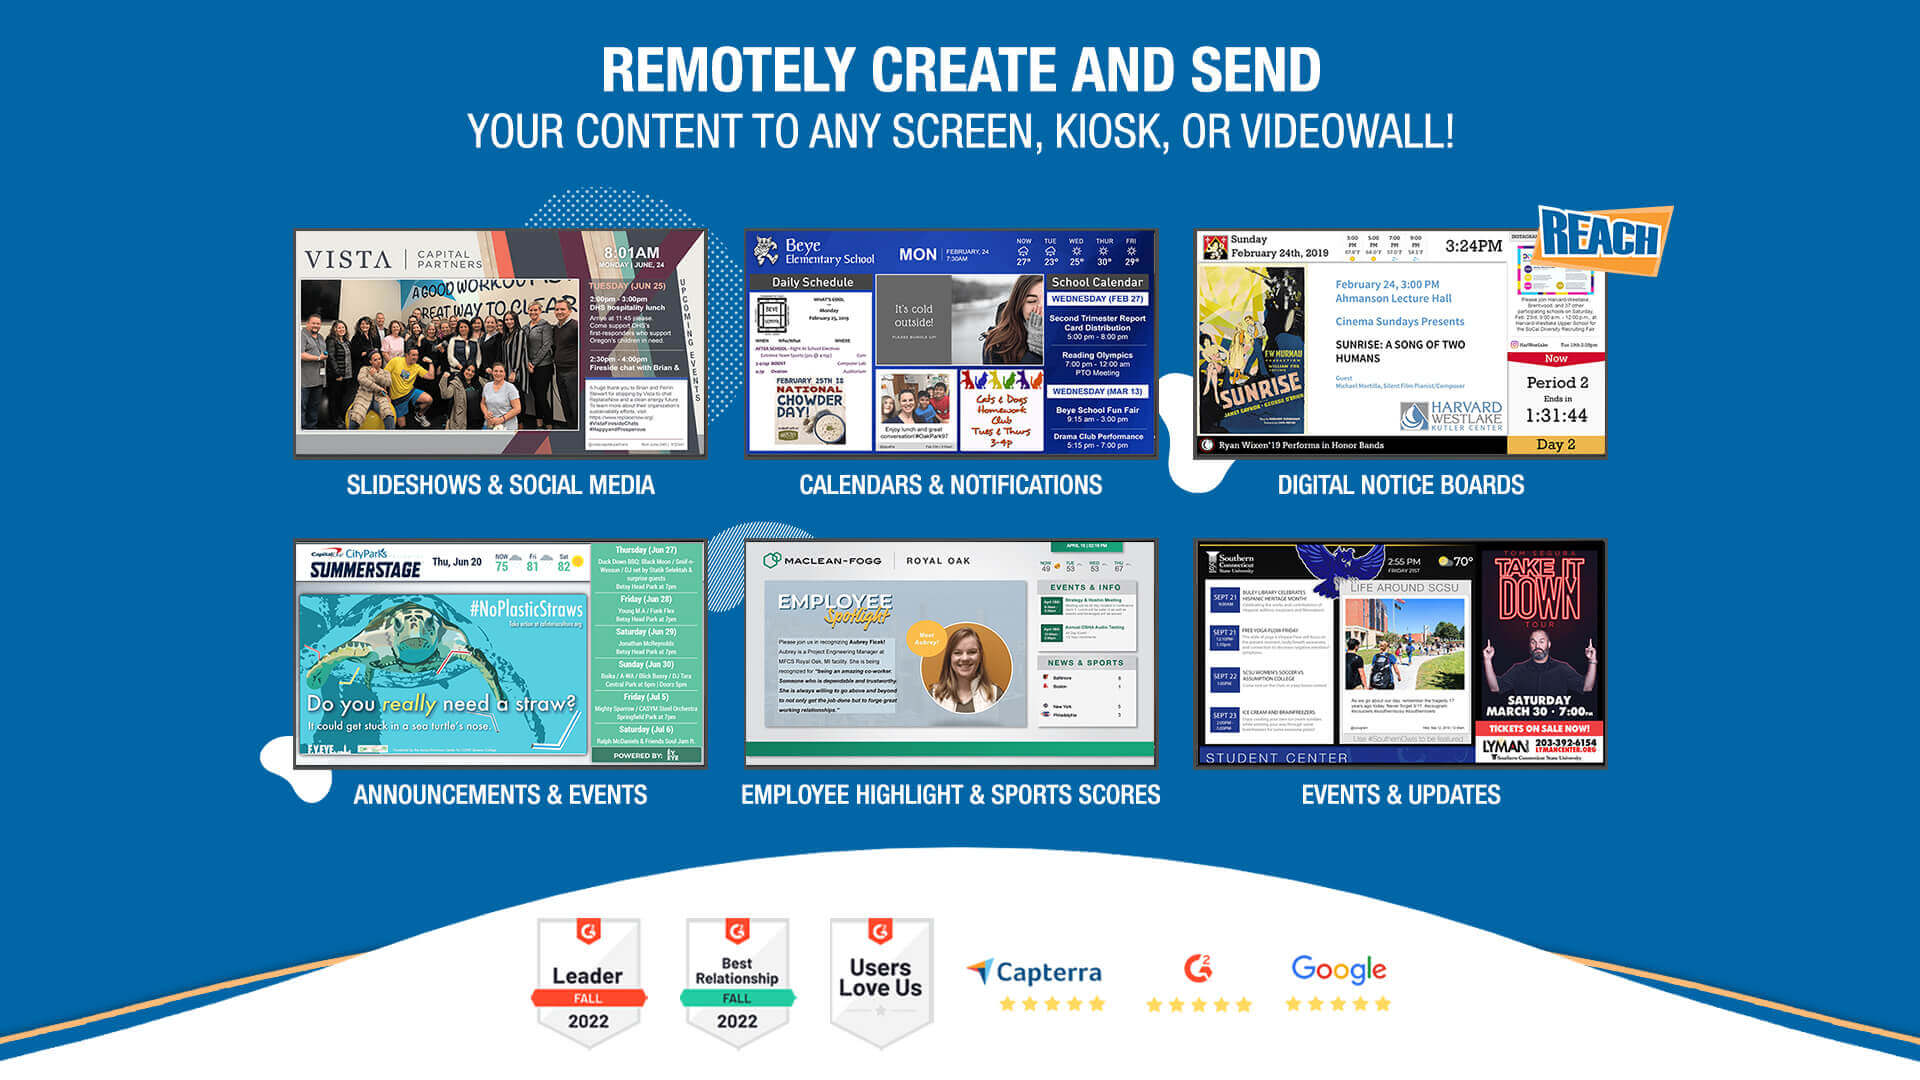Click the Best Relationship Fall 2022 badge icon
The image size is (1920, 1080).
737,968
